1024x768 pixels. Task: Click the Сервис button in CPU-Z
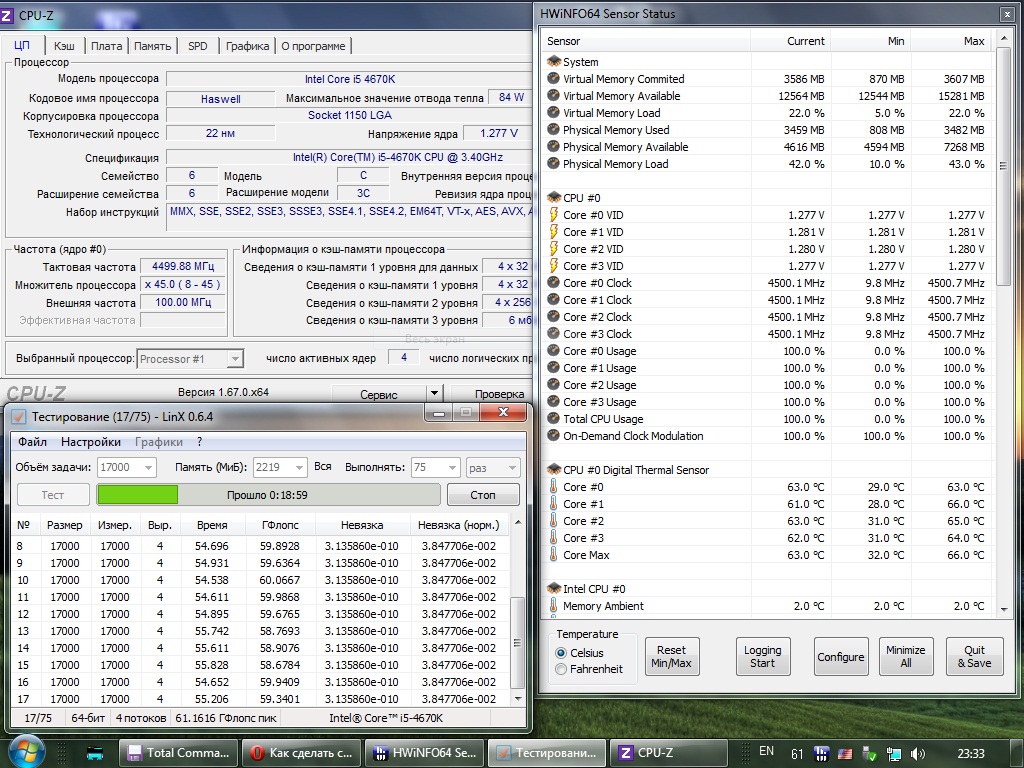tap(379, 394)
